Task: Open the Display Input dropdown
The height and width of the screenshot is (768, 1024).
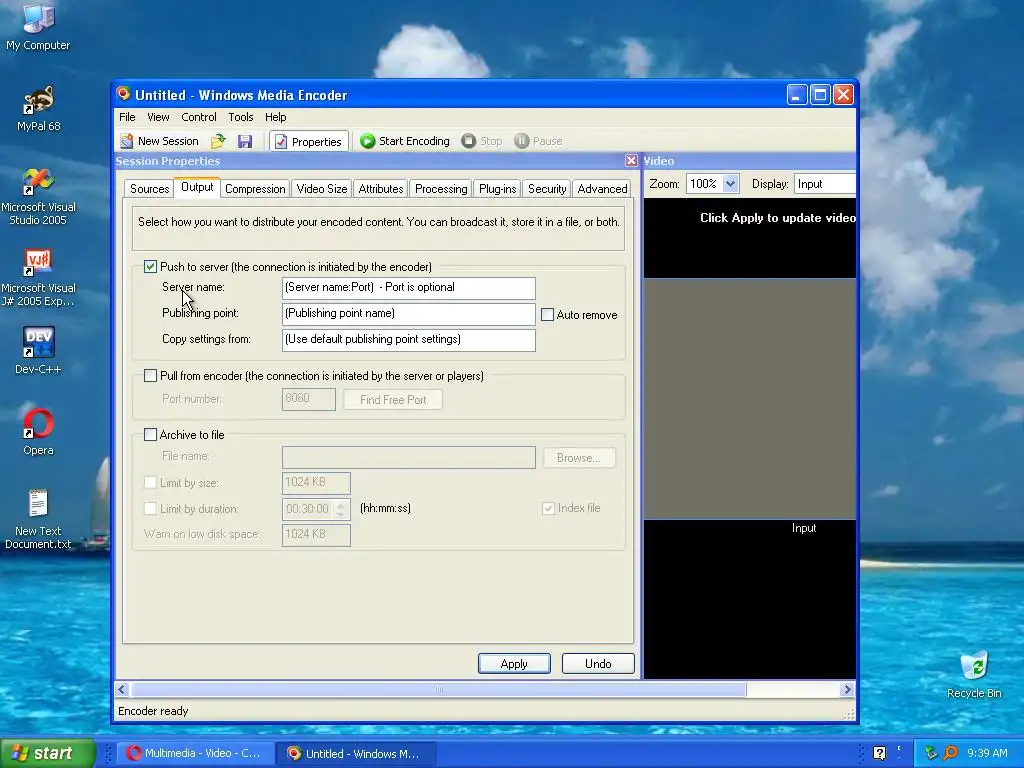Action: tap(825, 184)
